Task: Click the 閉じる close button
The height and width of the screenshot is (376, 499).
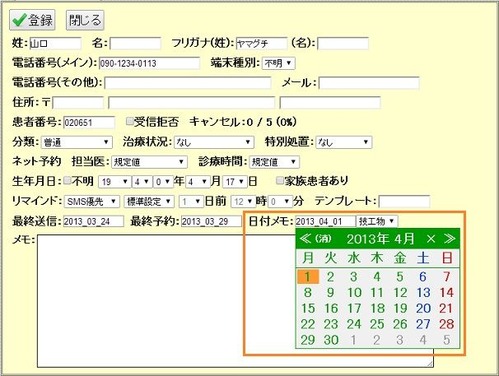Action: pyautogui.click(x=85, y=20)
